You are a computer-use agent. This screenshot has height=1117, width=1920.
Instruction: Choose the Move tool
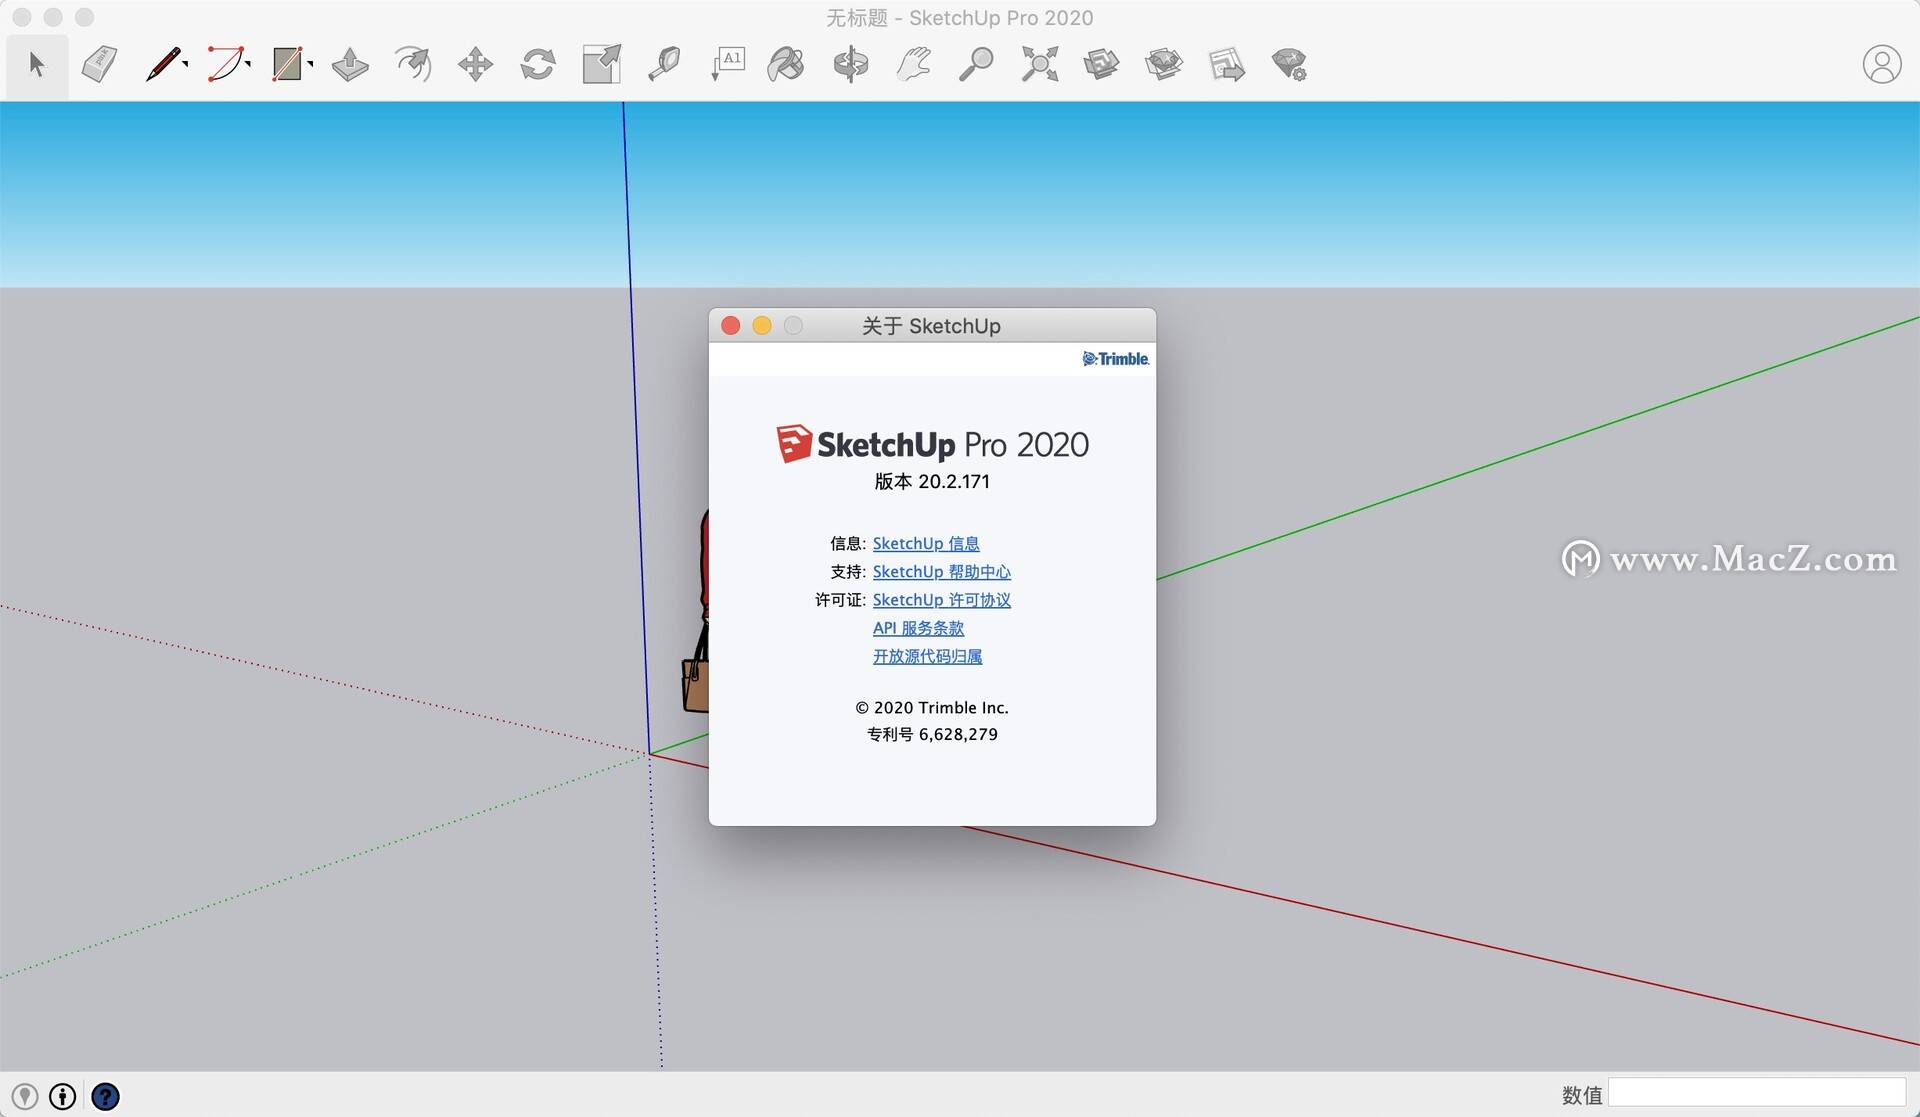(475, 65)
